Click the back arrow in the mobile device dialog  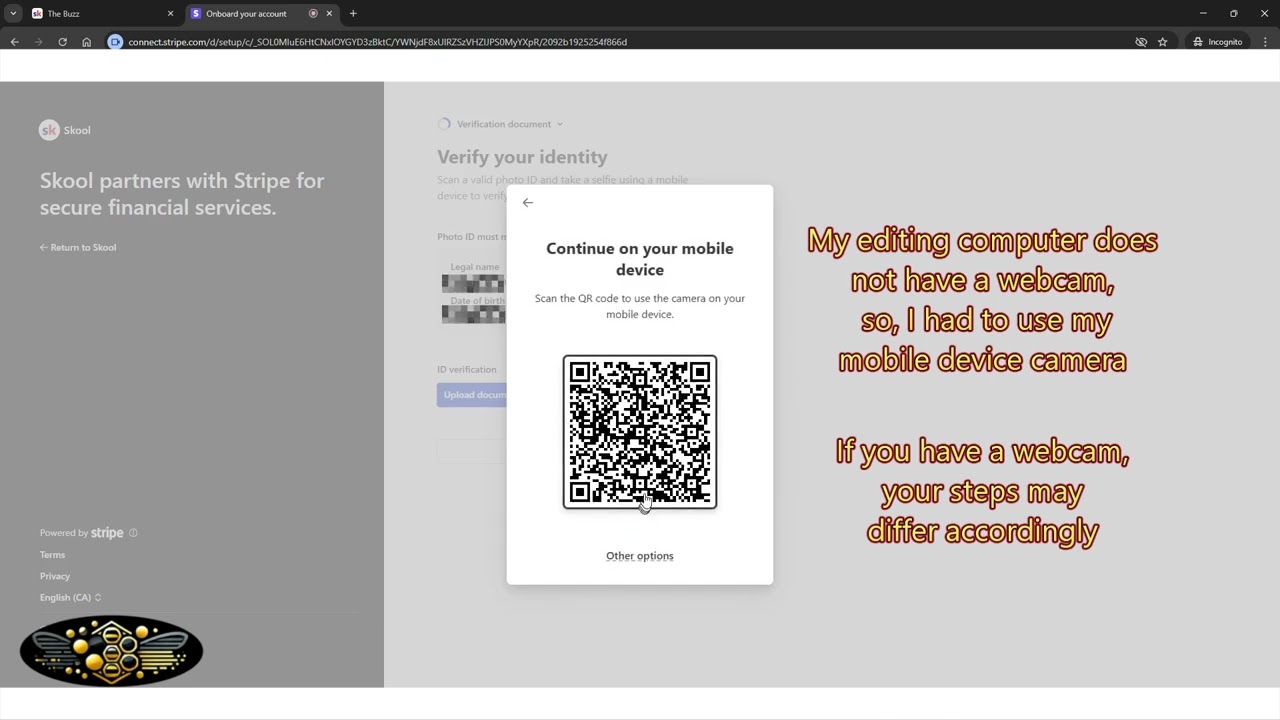tap(528, 203)
